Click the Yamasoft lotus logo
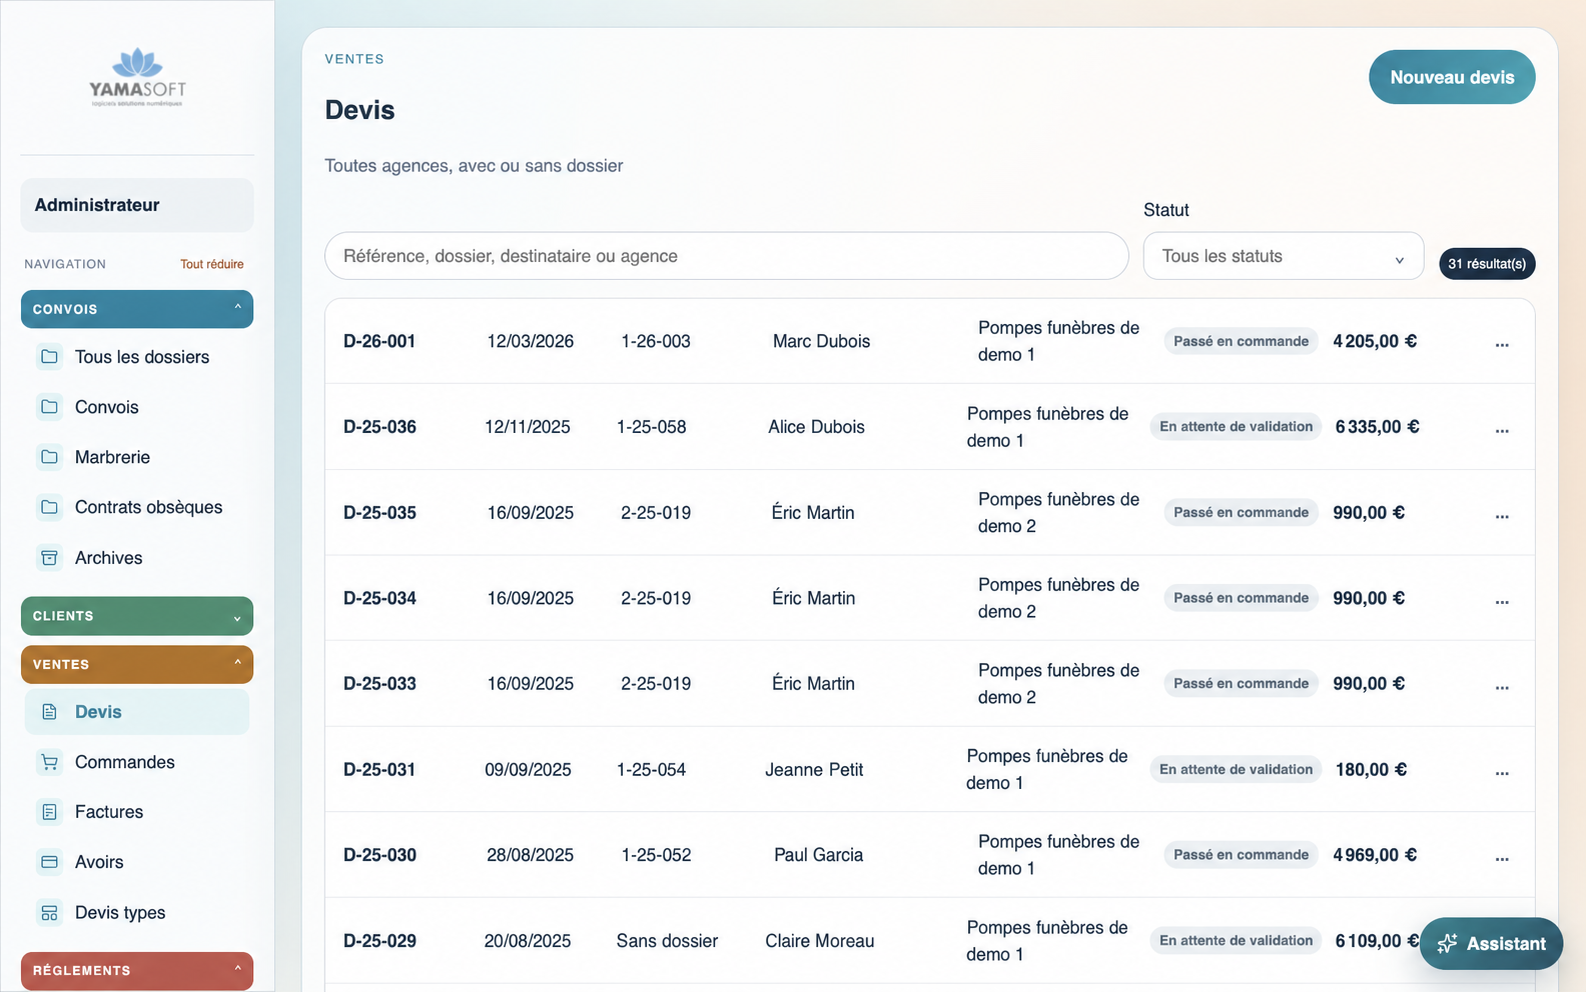 tap(137, 77)
